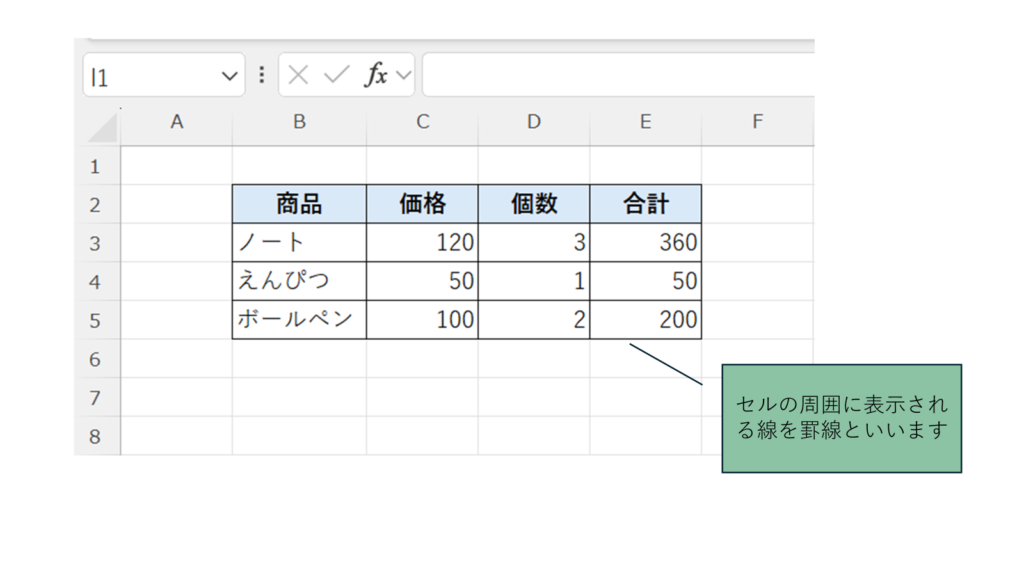This screenshot has height=576, width=1024.
Task: Select the cell containing ボールペン
Action: pos(299,321)
